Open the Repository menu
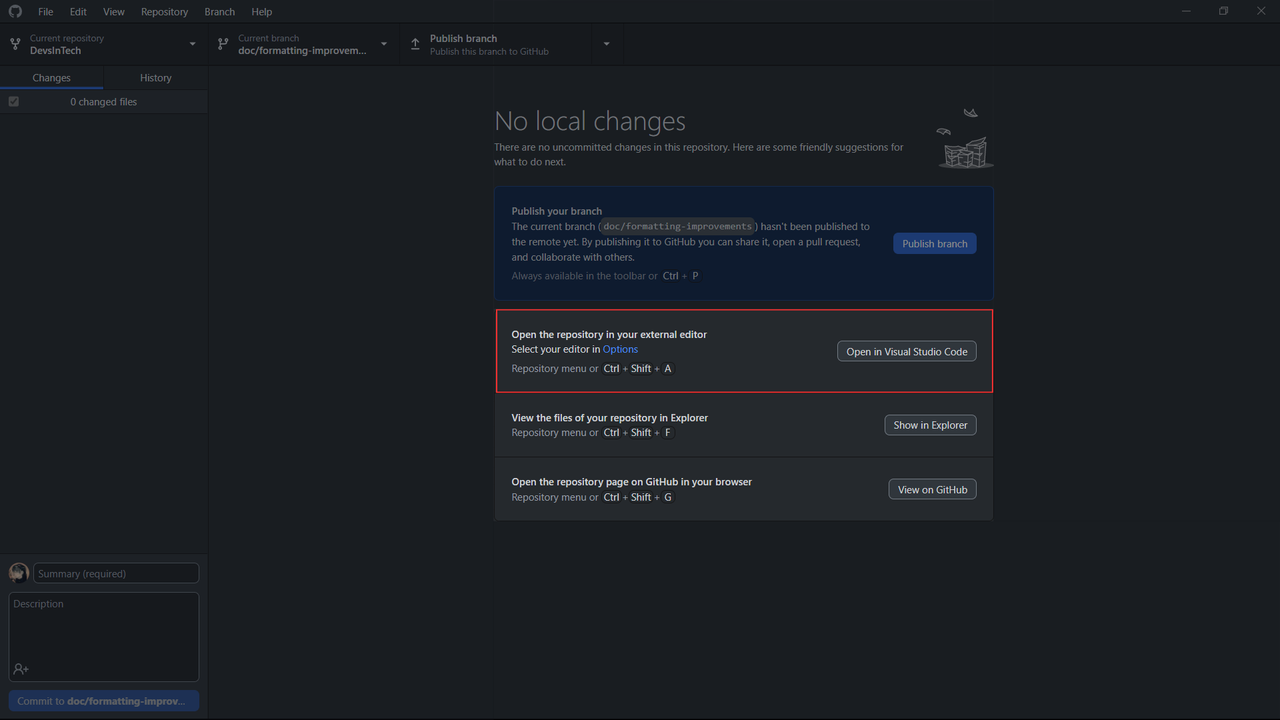Image resolution: width=1280 pixels, height=720 pixels. pos(164,12)
